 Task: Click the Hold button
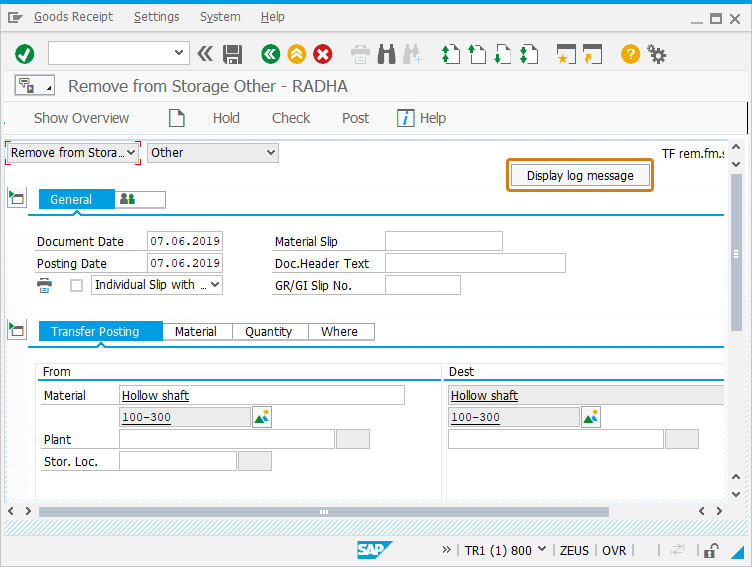[x=226, y=118]
